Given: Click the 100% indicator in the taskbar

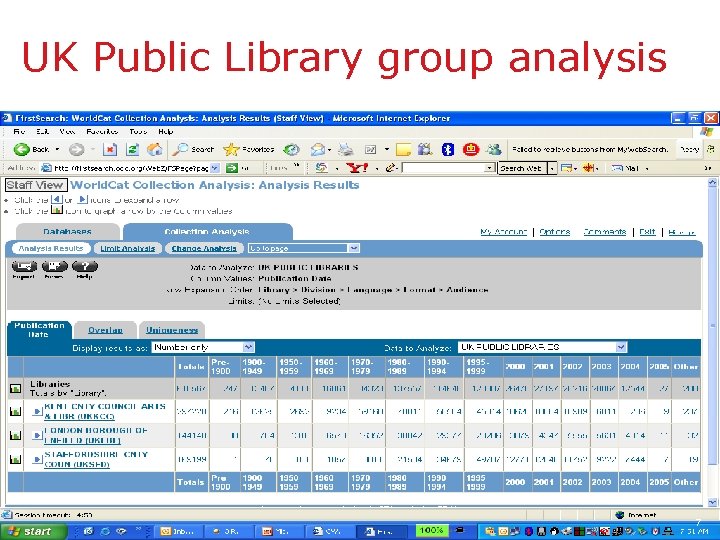Looking at the screenshot, I should 432,530.
